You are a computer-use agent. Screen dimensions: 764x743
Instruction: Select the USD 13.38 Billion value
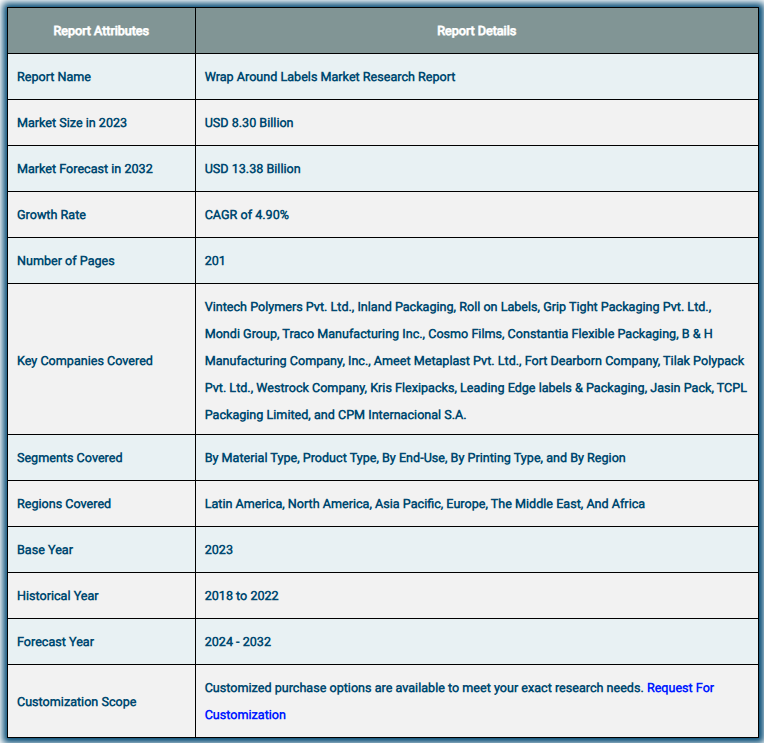coord(252,169)
